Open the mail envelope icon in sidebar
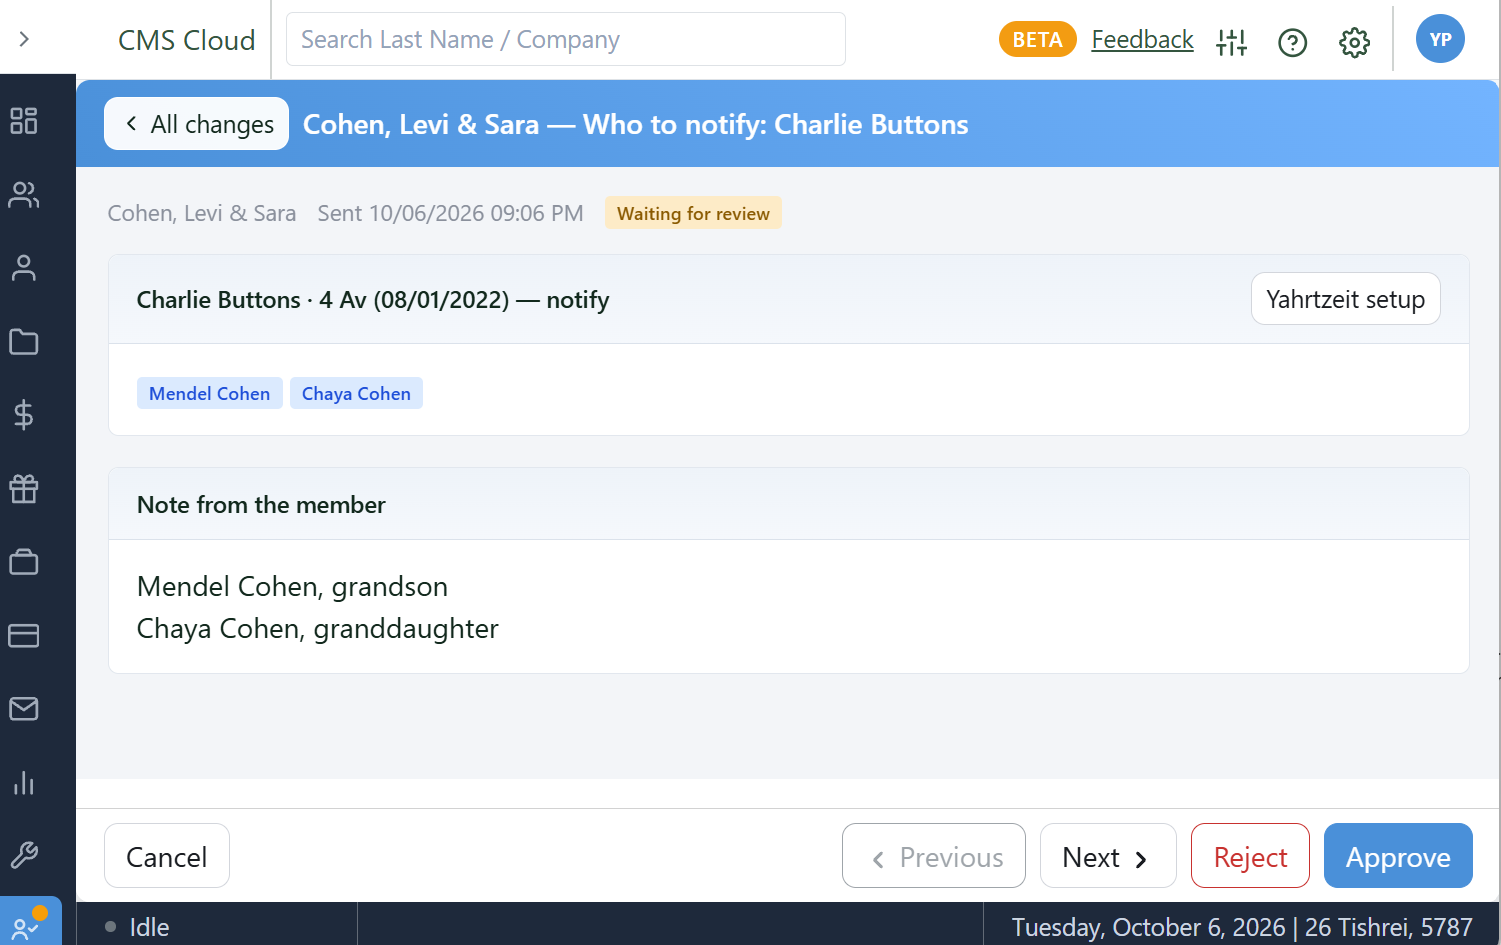1501x945 pixels. [24, 709]
